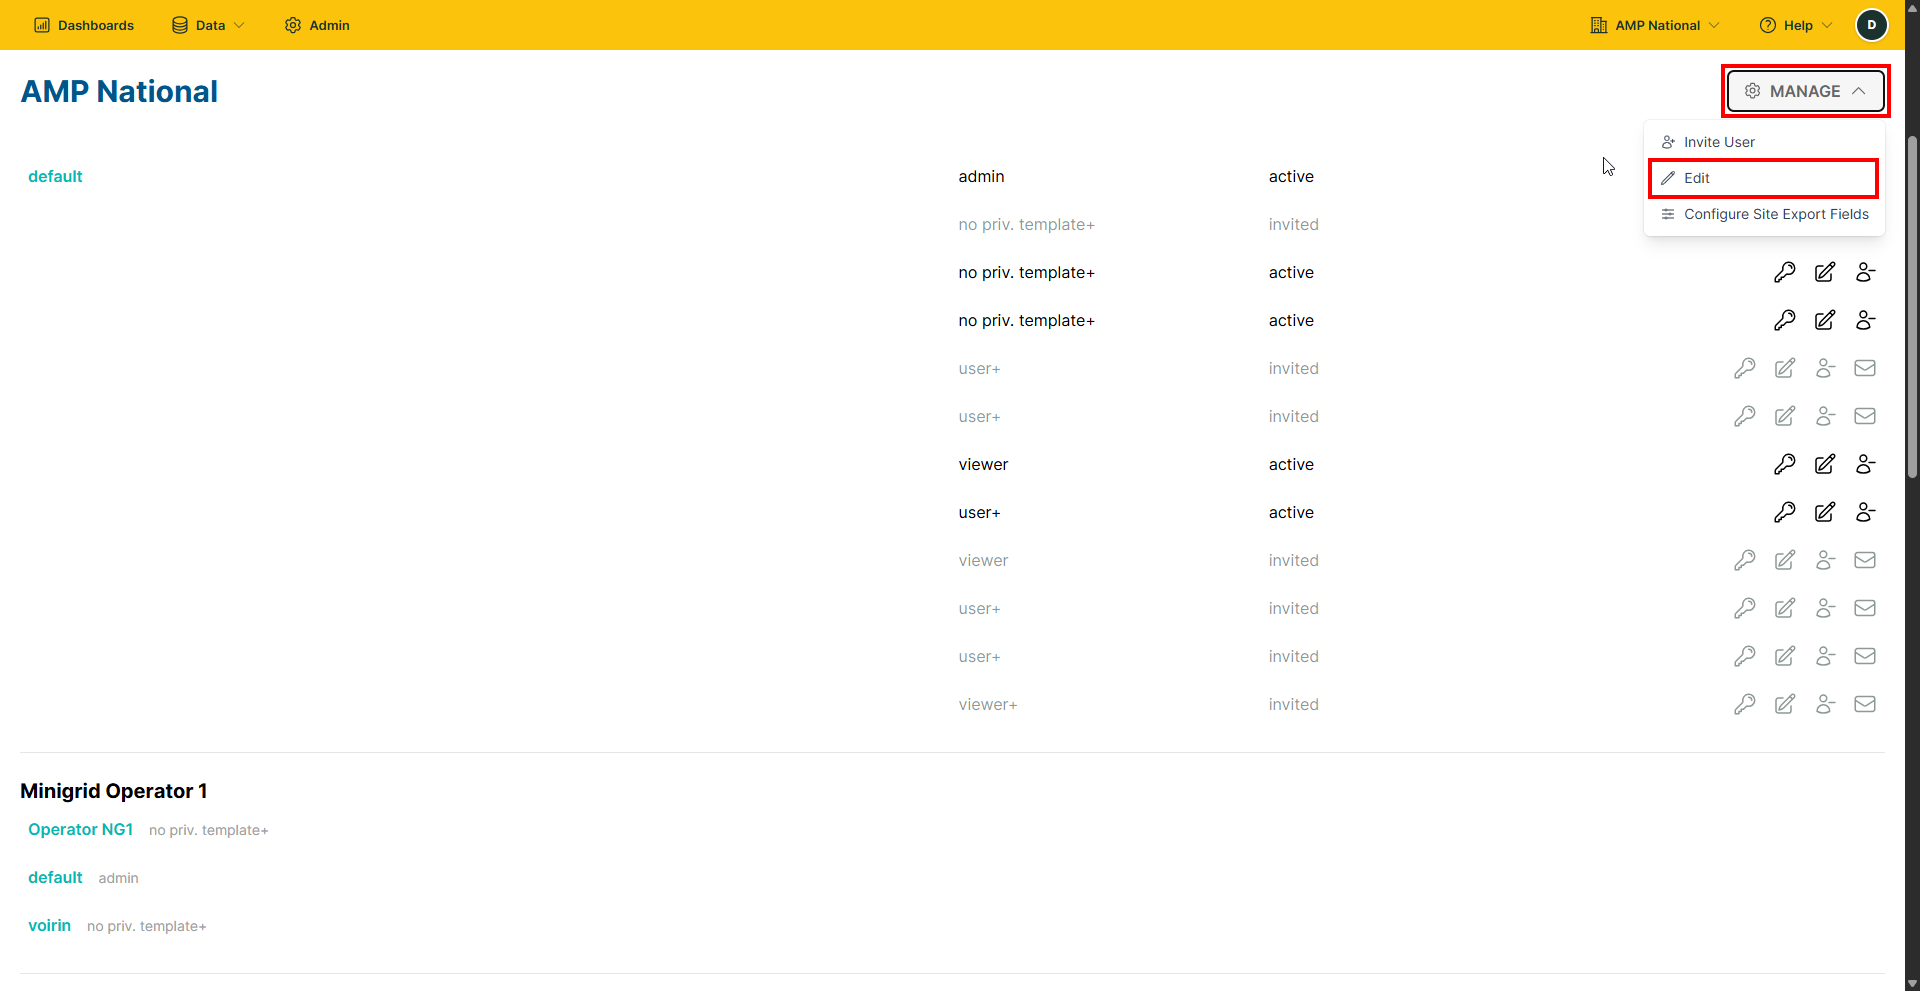Open the default link under Minigrid Operator 1

(55, 877)
